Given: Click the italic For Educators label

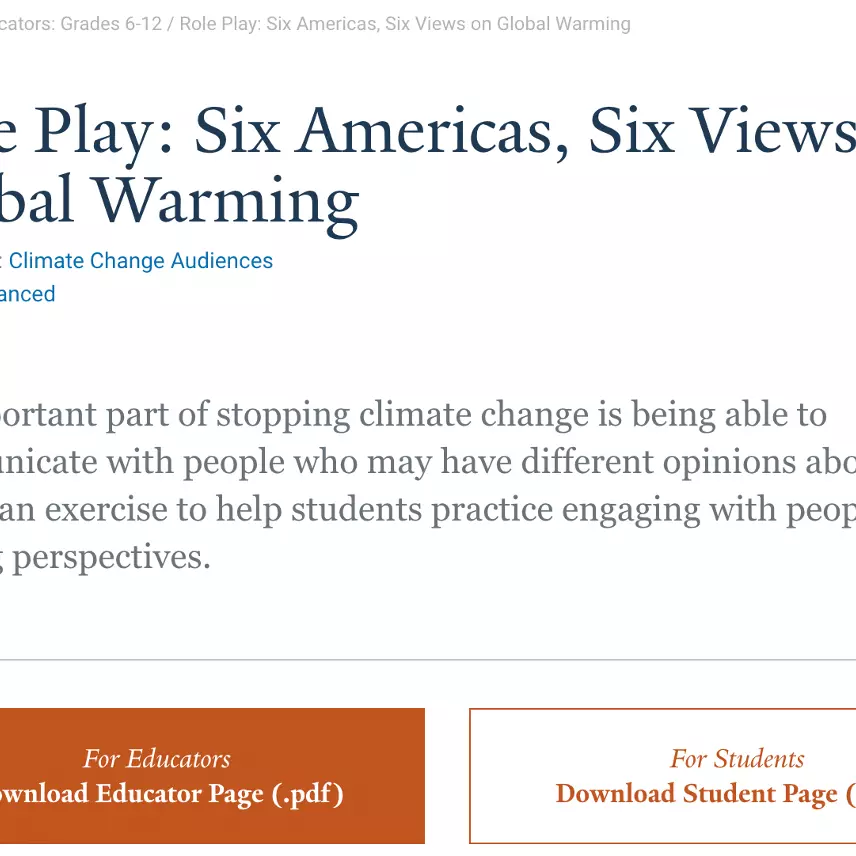Looking at the screenshot, I should click(157, 759).
